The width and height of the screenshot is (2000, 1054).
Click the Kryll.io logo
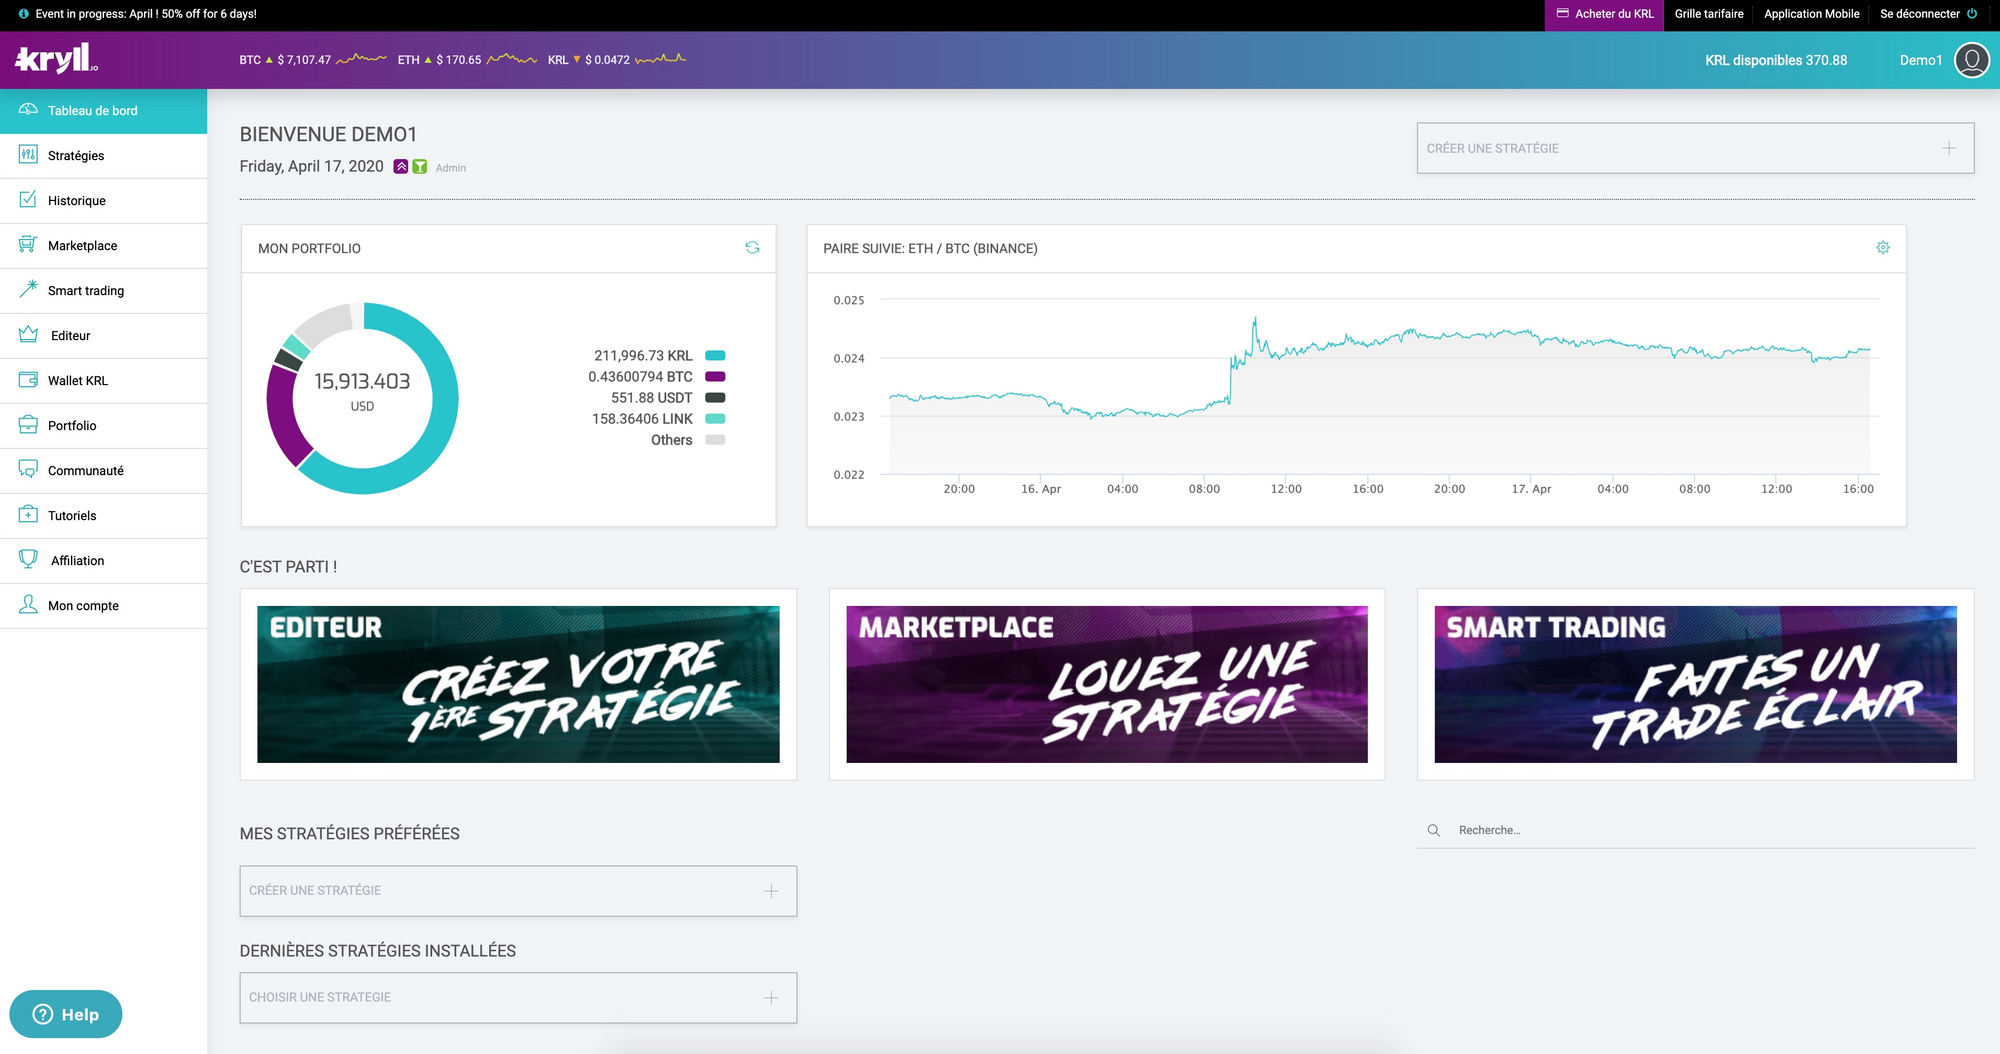pyautogui.click(x=56, y=59)
